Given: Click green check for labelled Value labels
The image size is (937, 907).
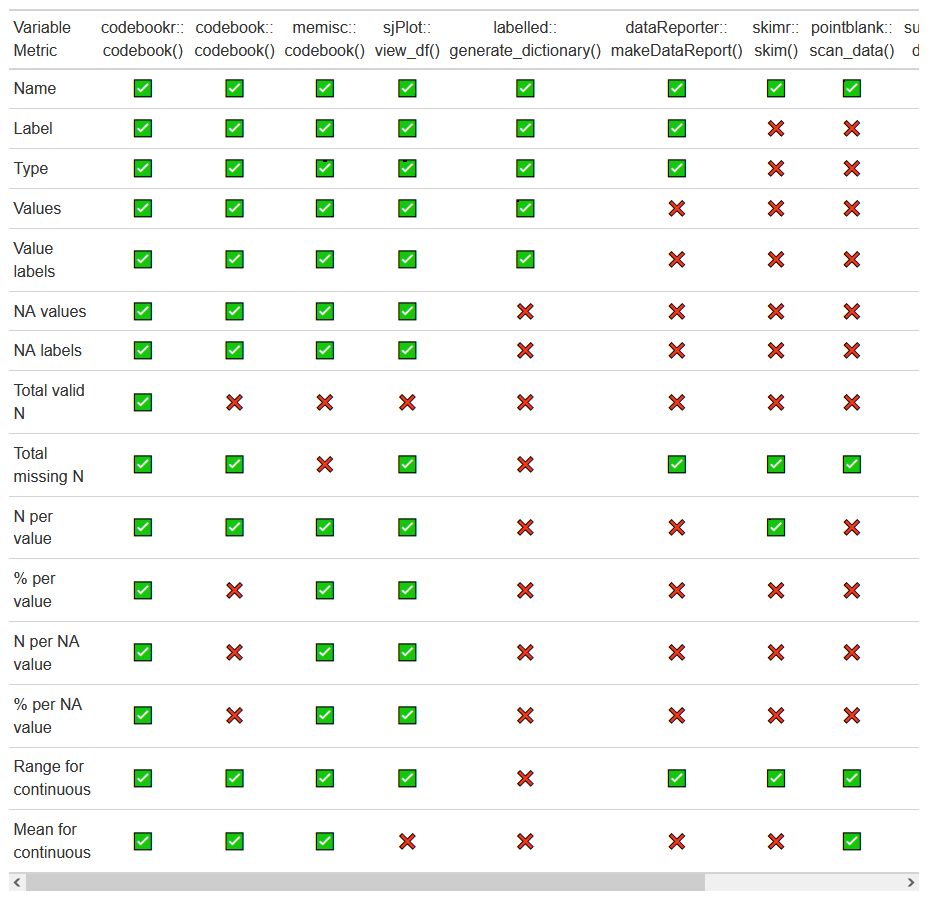Looking at the screenshot, I should 525,260.
